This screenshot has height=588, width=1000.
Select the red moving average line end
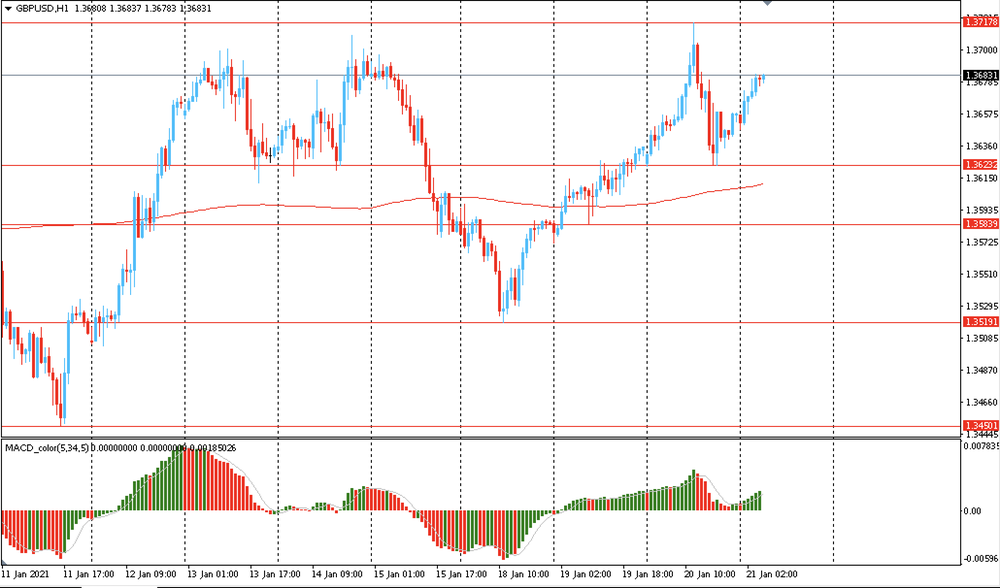762,184
